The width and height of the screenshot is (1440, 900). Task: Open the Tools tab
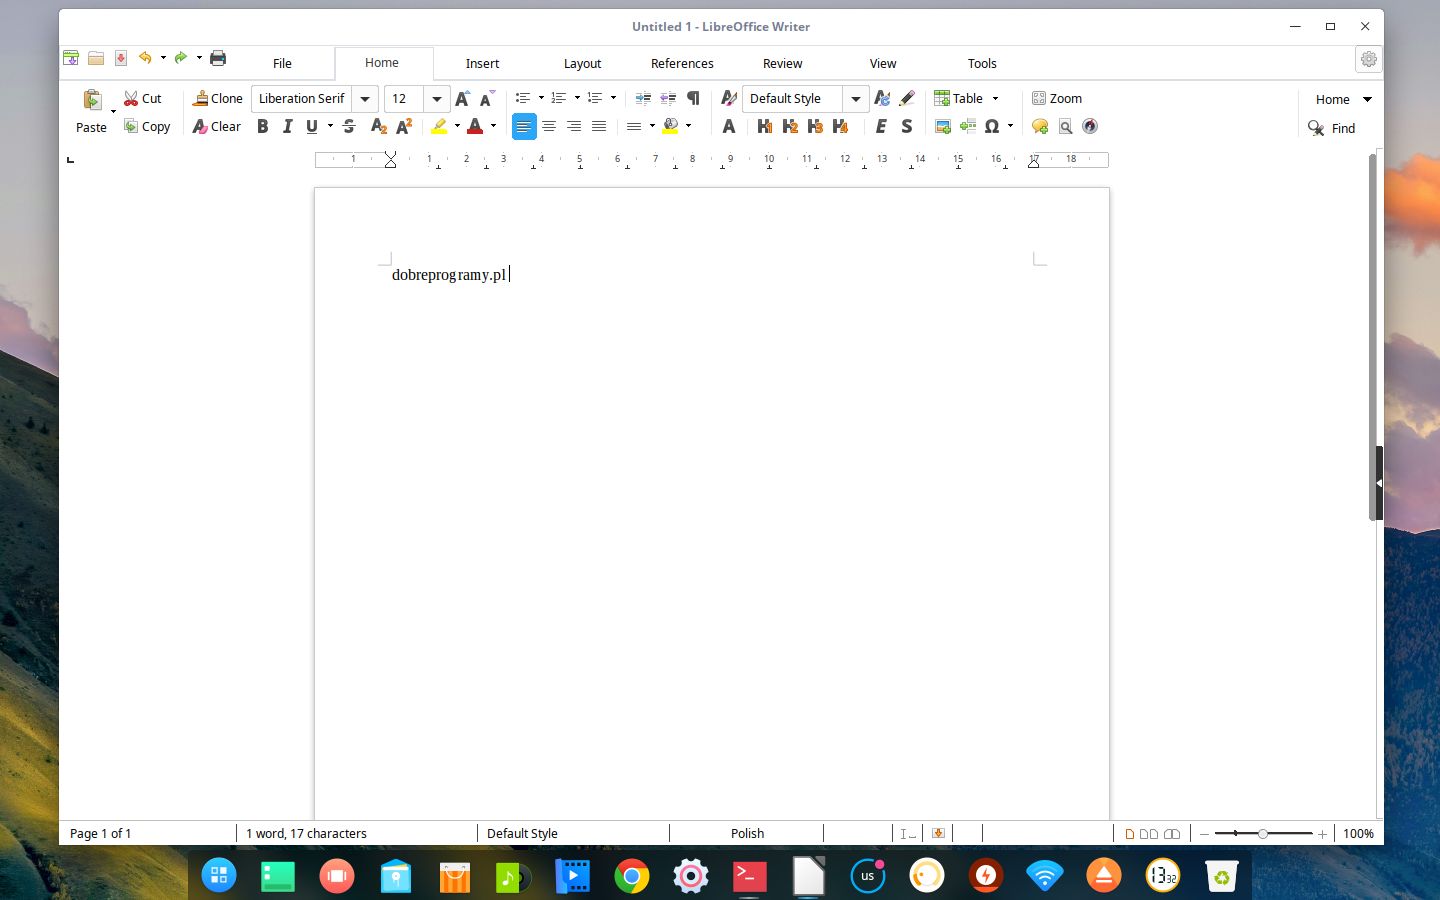[x=982, y=63]
